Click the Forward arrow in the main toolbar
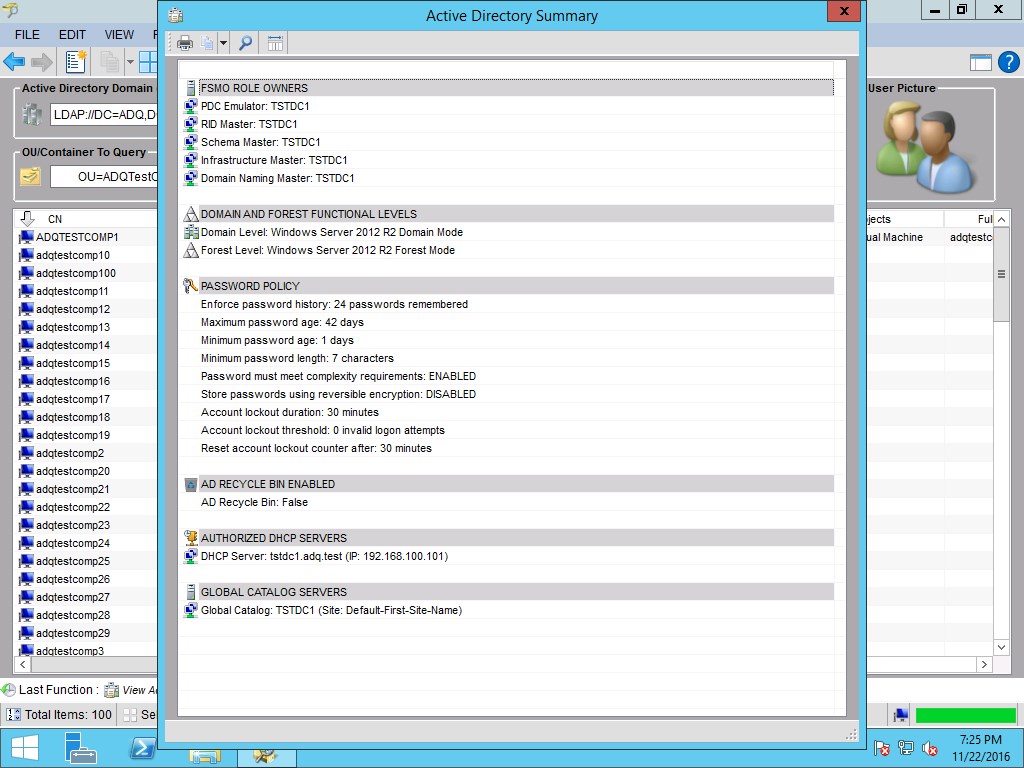1024x768 pixels. coord(42,63)
